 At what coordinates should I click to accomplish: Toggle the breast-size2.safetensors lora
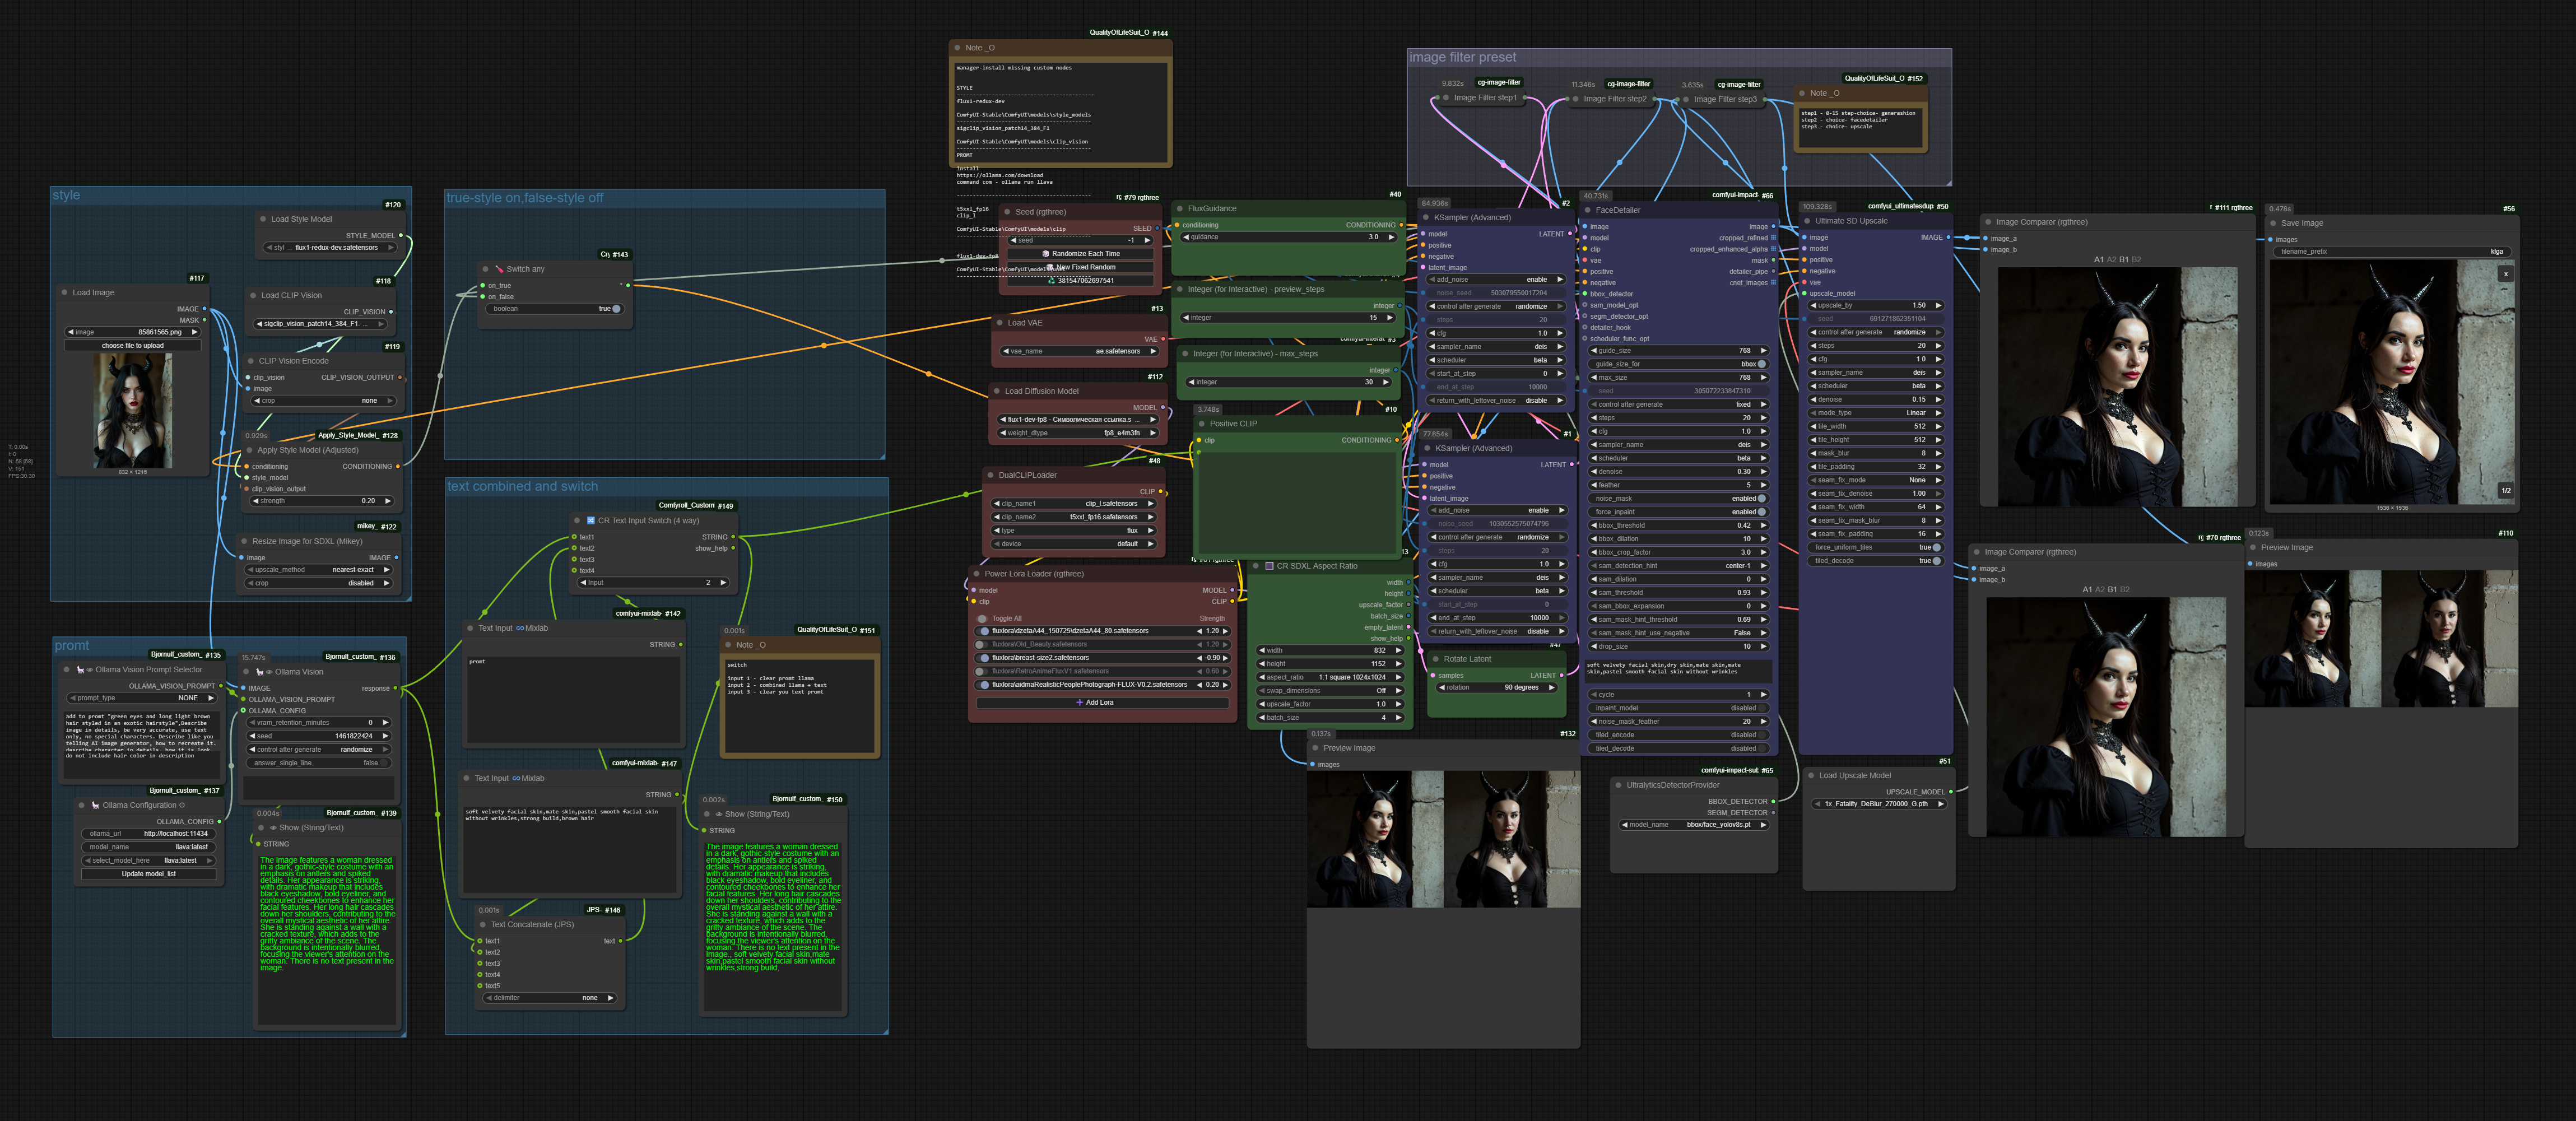click(984, 658)
